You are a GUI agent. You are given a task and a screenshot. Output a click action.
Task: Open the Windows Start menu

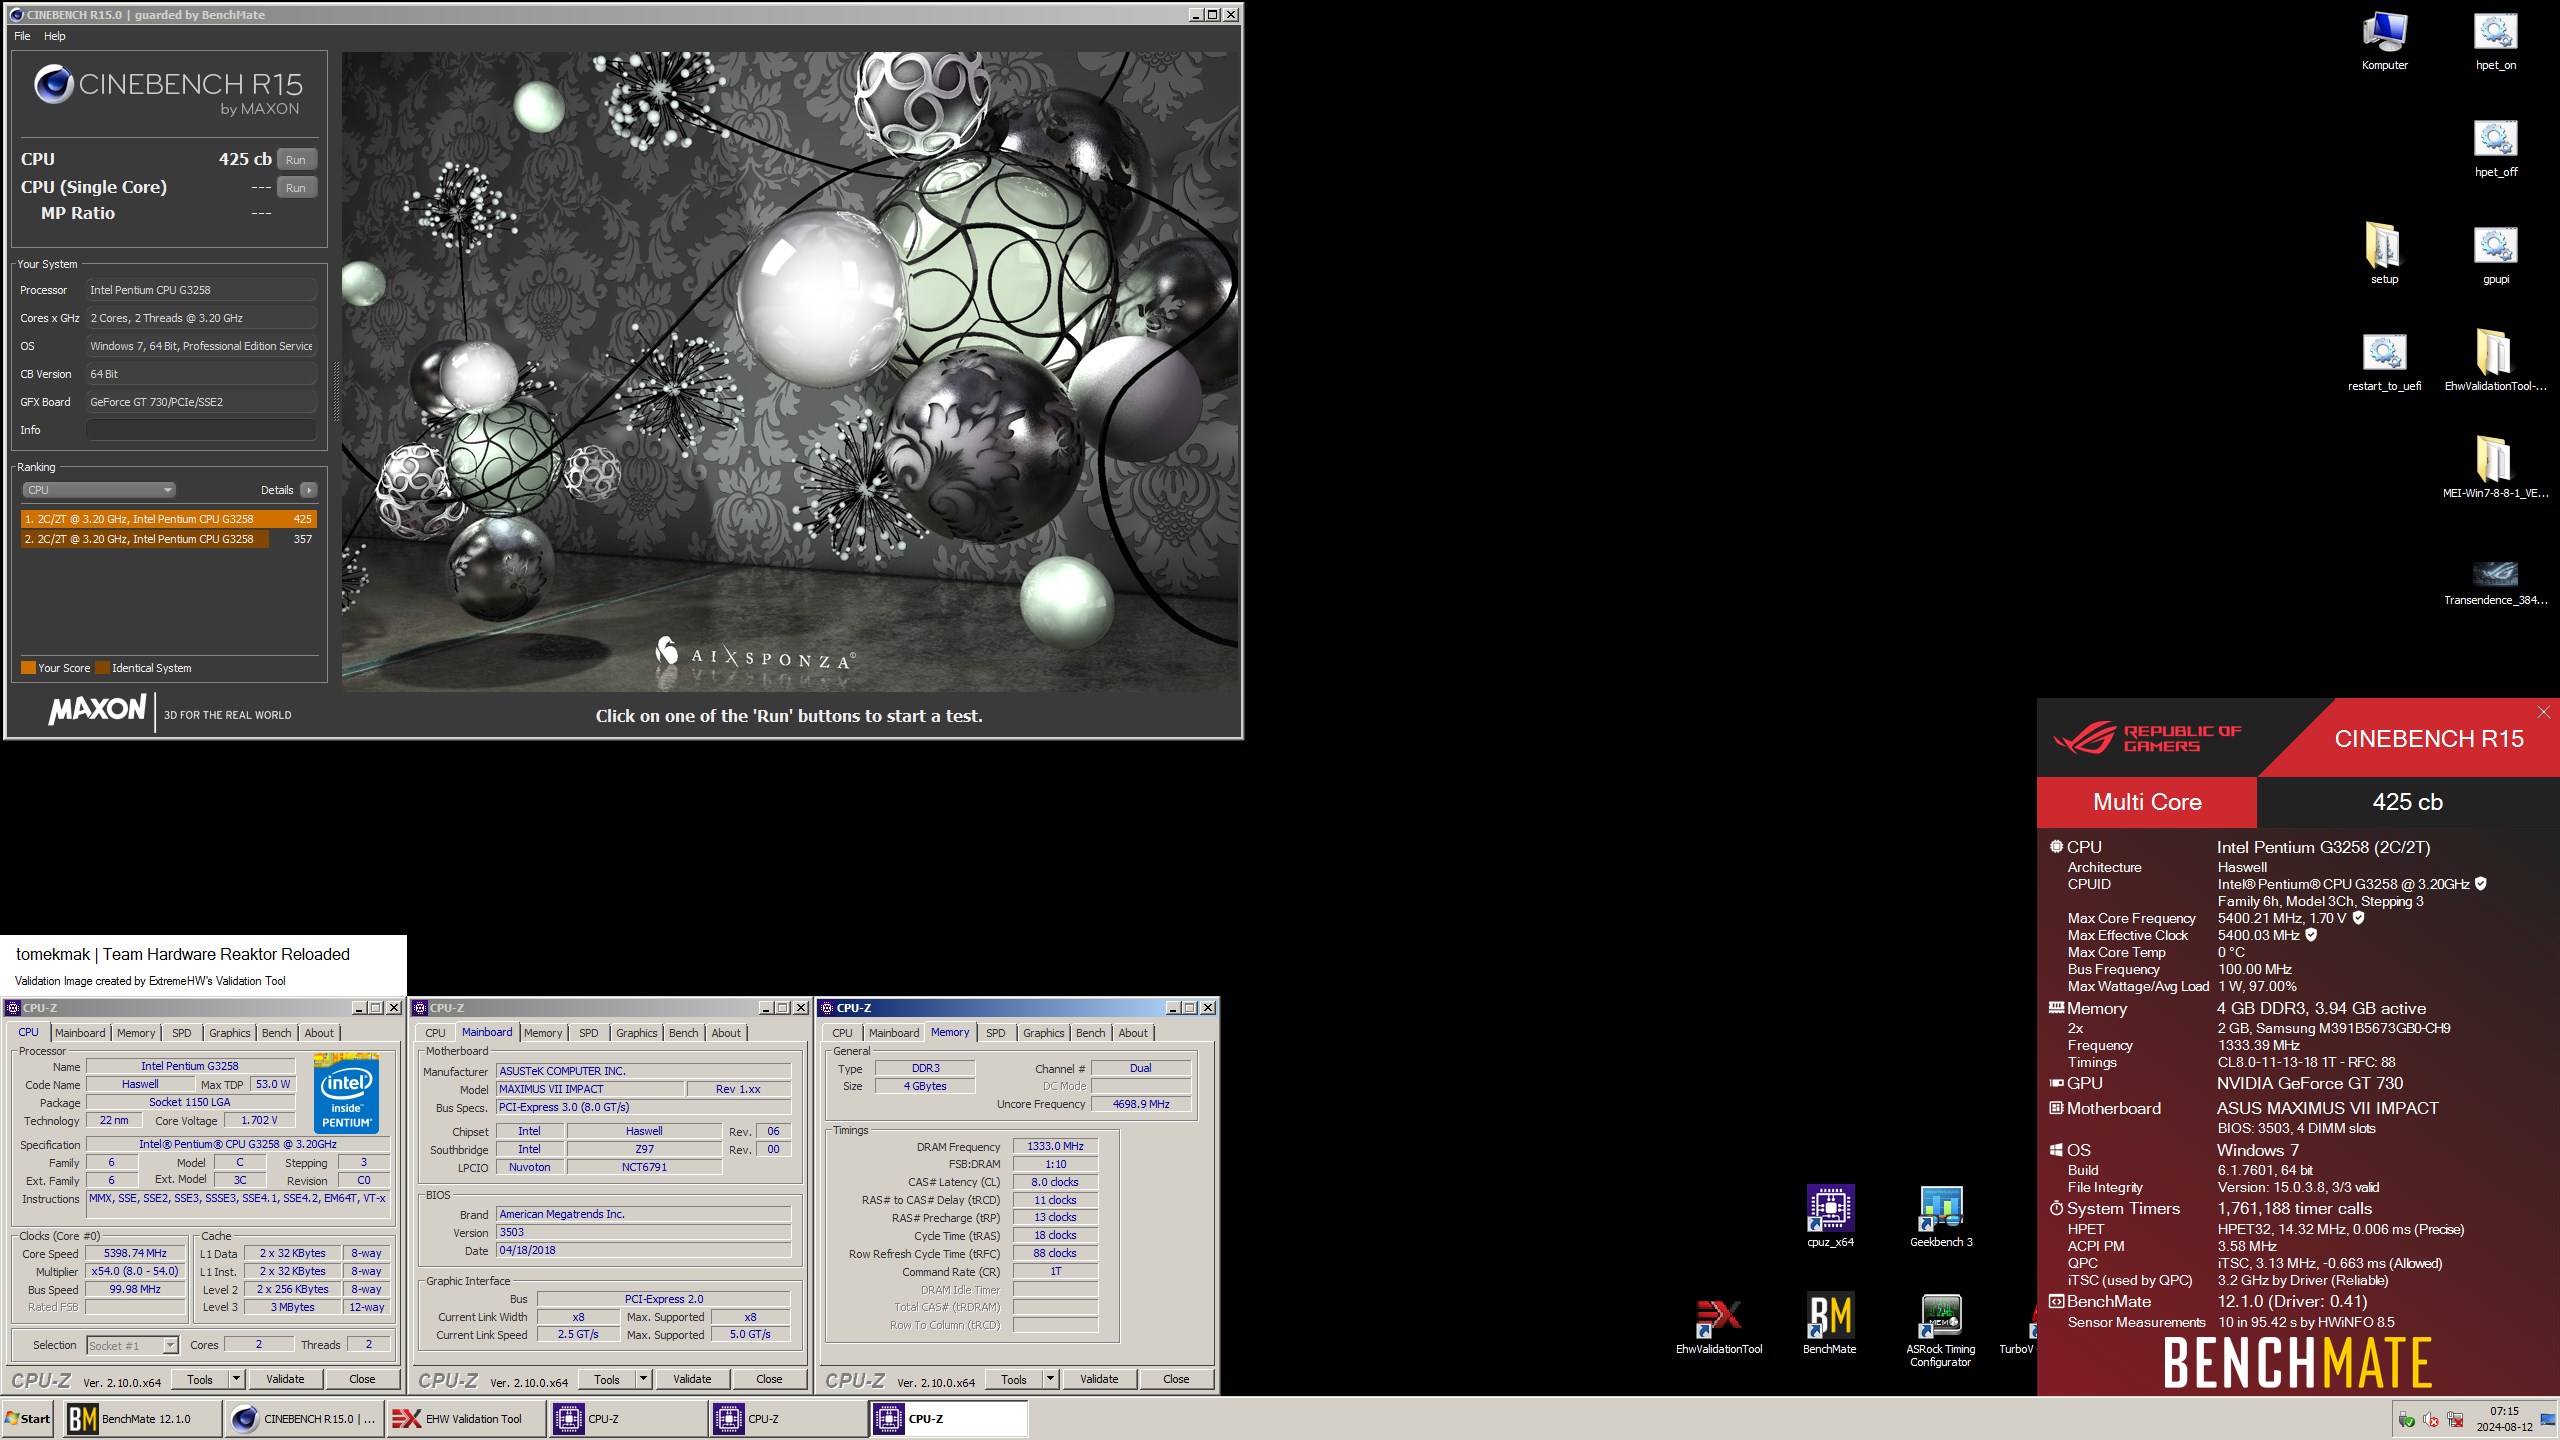pyautogui.click(x=28, y=1419)
